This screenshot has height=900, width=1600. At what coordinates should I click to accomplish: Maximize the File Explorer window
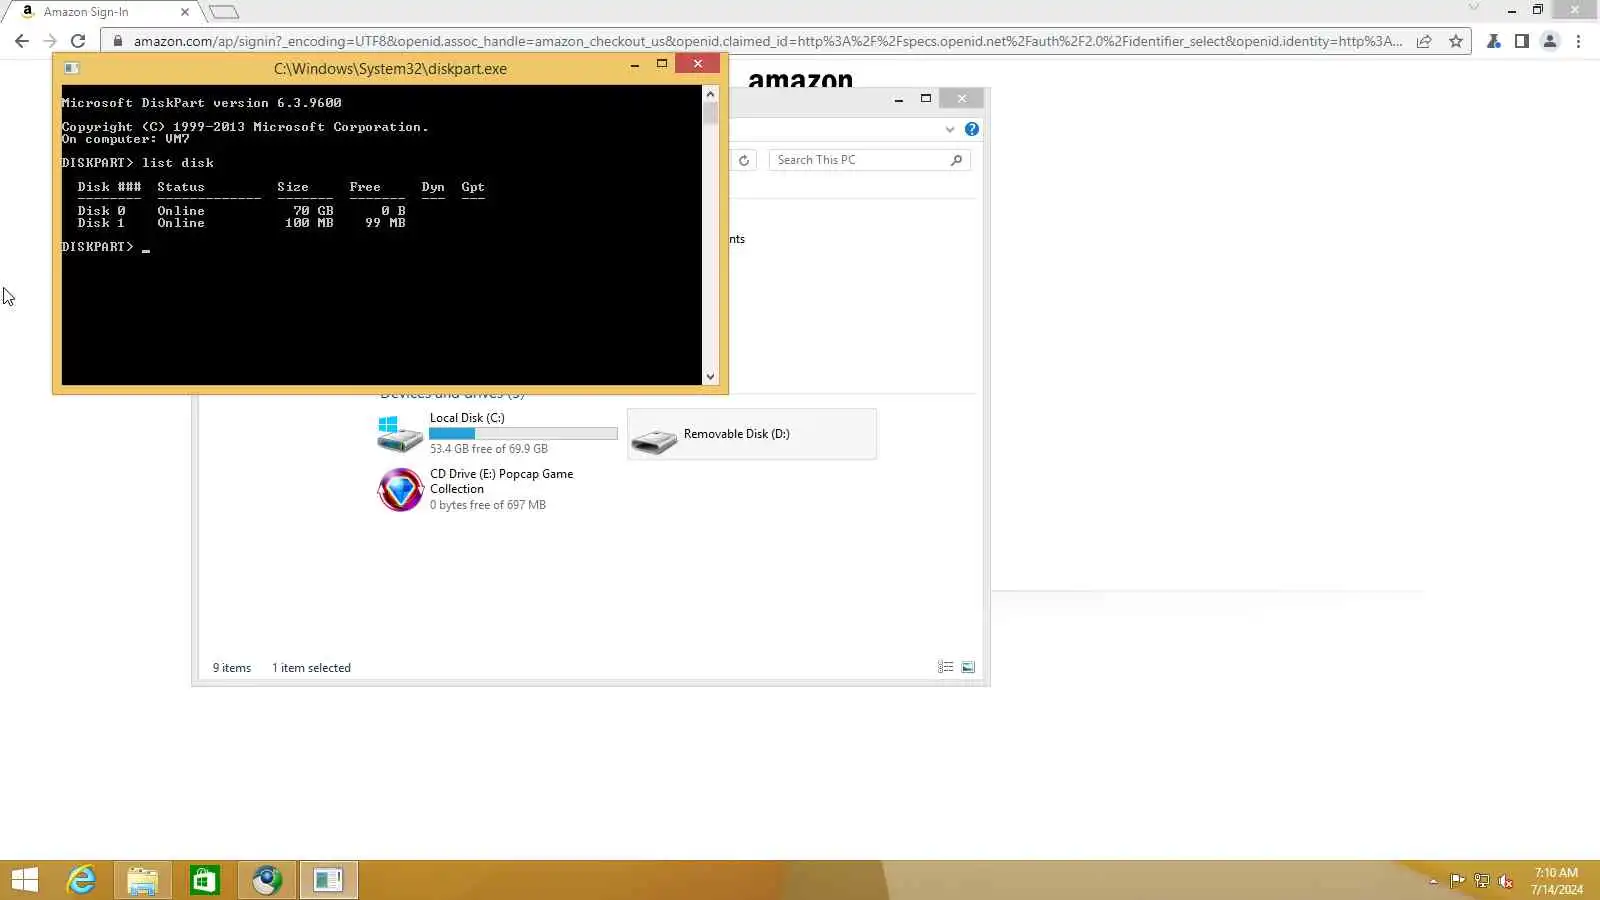[x=926, y=98]
